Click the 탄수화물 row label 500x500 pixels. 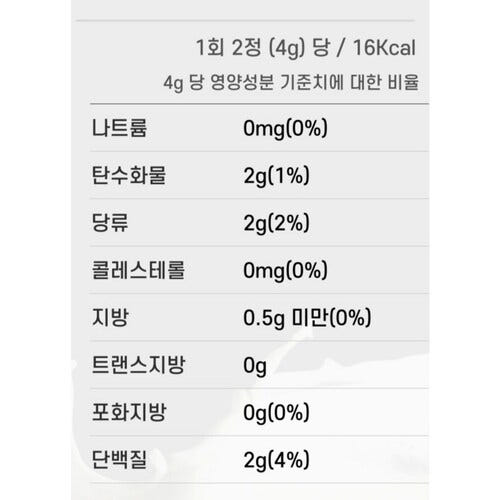pyautogui.click(x=129, y=175)
